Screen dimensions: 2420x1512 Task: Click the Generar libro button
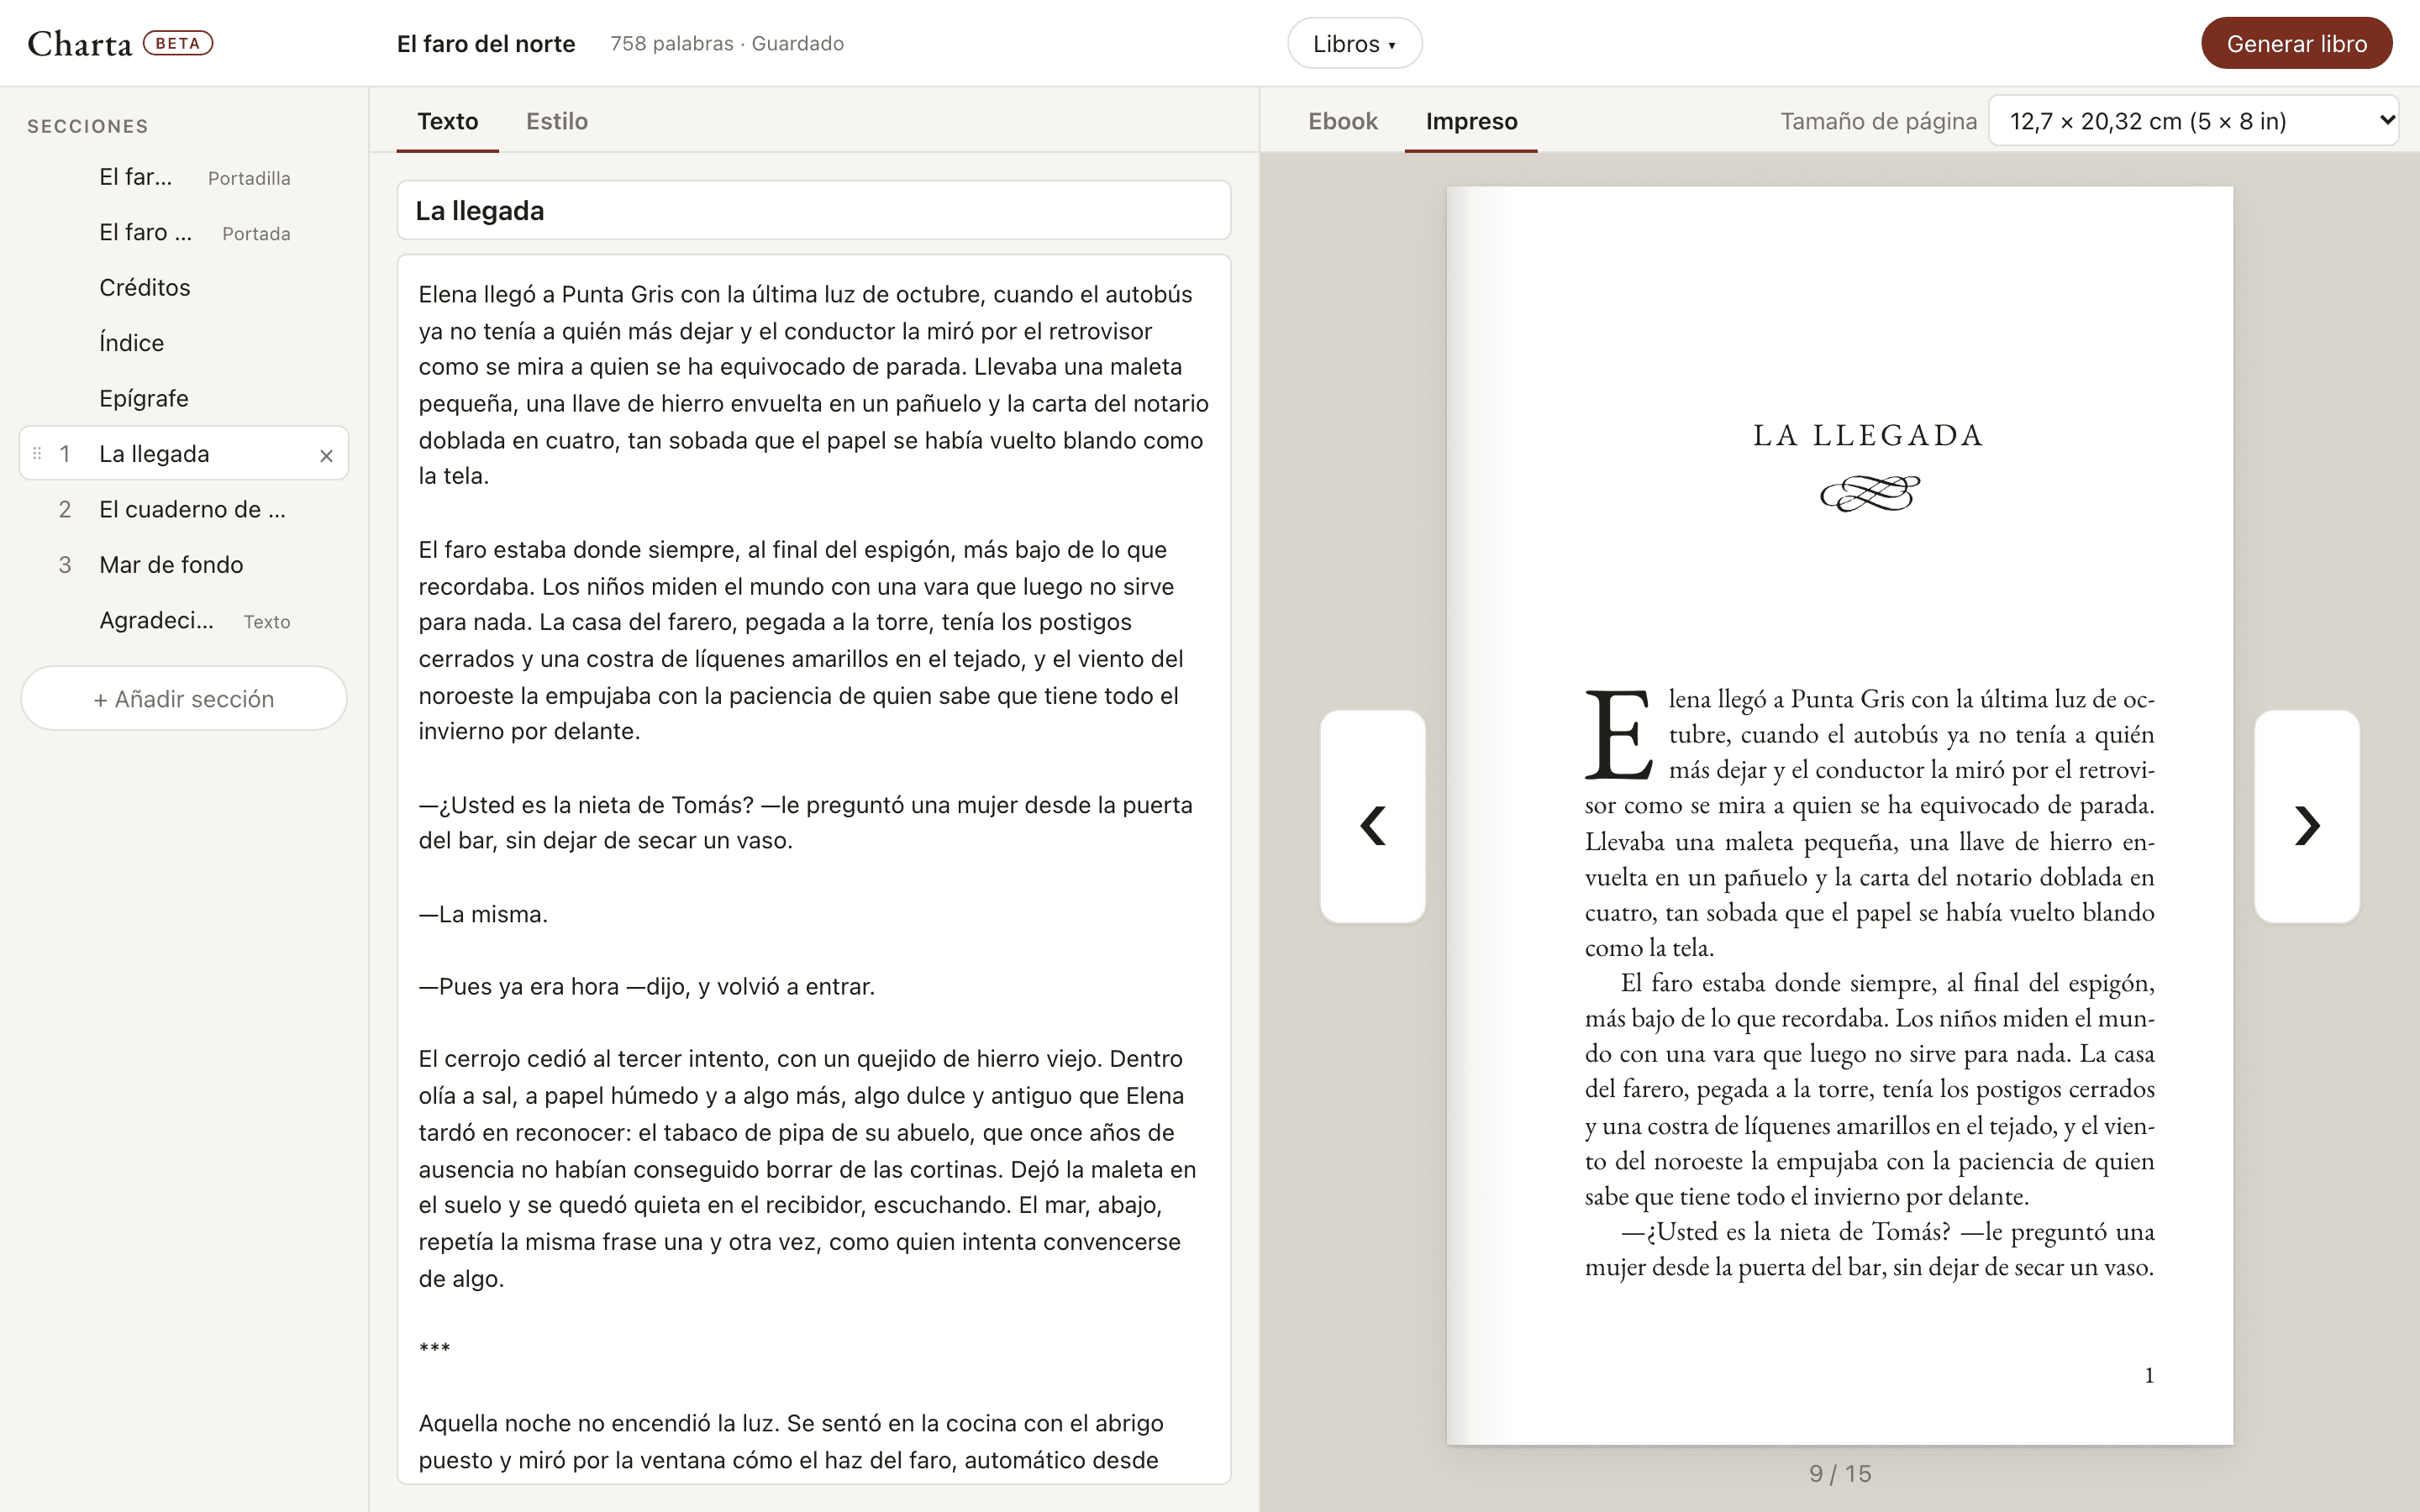(2296, 43)
